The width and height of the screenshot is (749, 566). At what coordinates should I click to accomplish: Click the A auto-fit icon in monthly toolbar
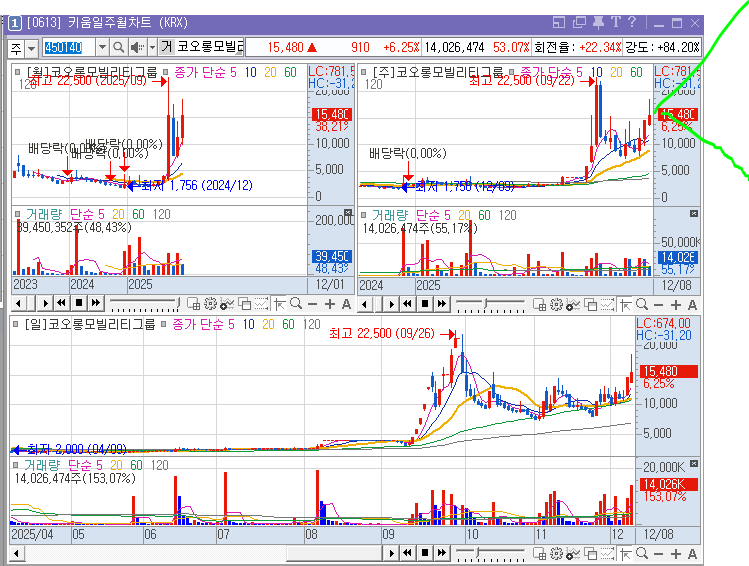346,304
